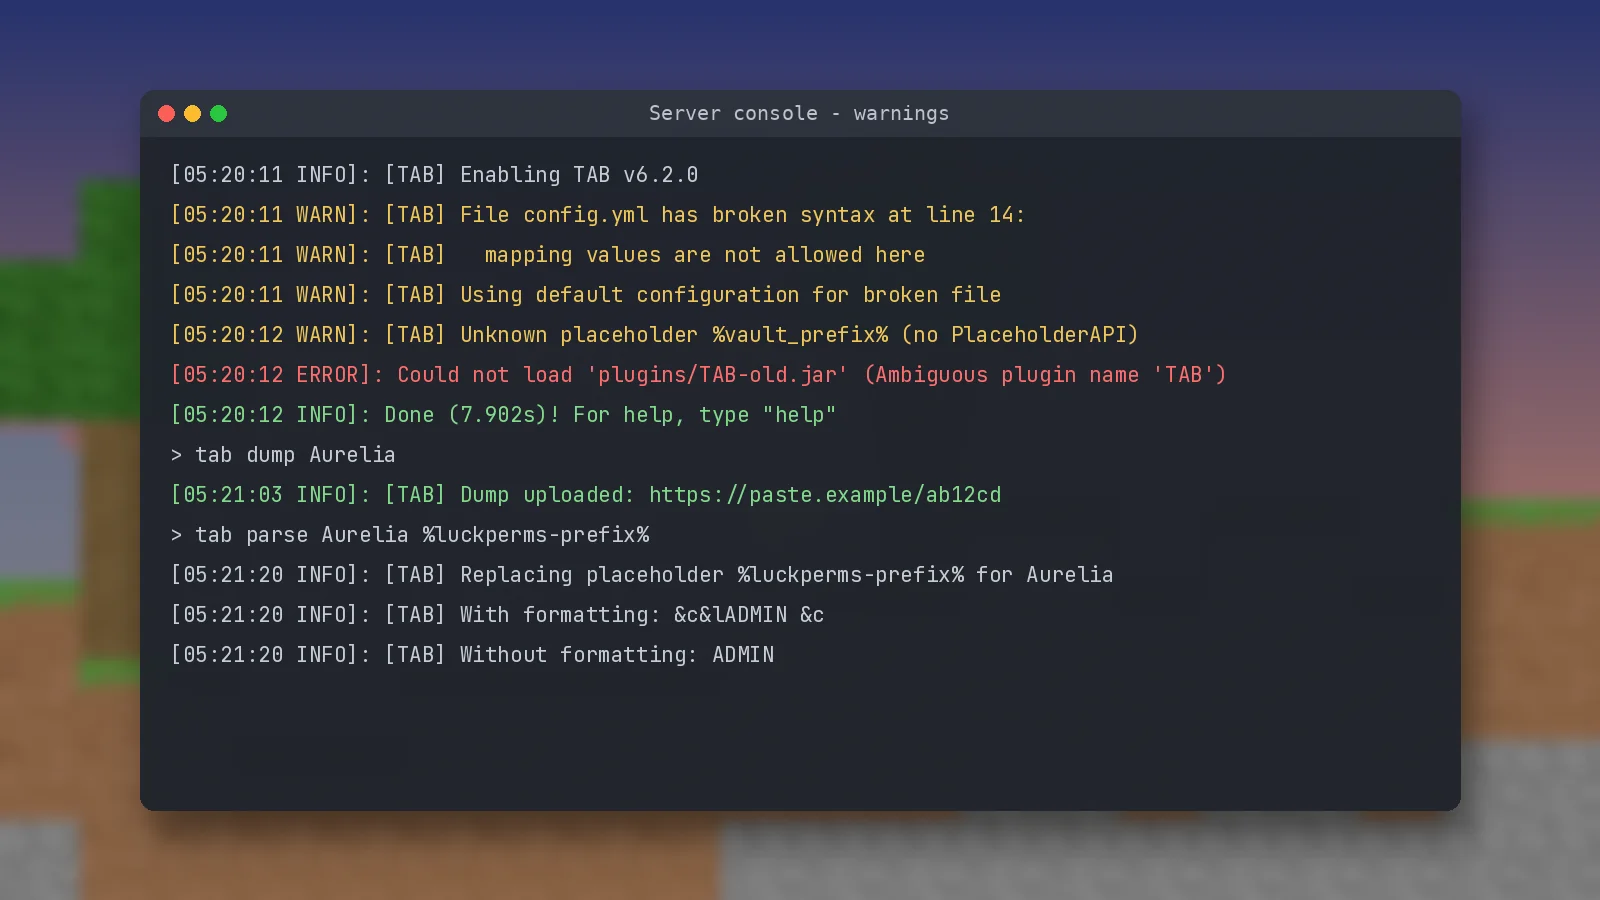Minimize the console via yellow button
1600x900 pixels.
pos(193,114)
